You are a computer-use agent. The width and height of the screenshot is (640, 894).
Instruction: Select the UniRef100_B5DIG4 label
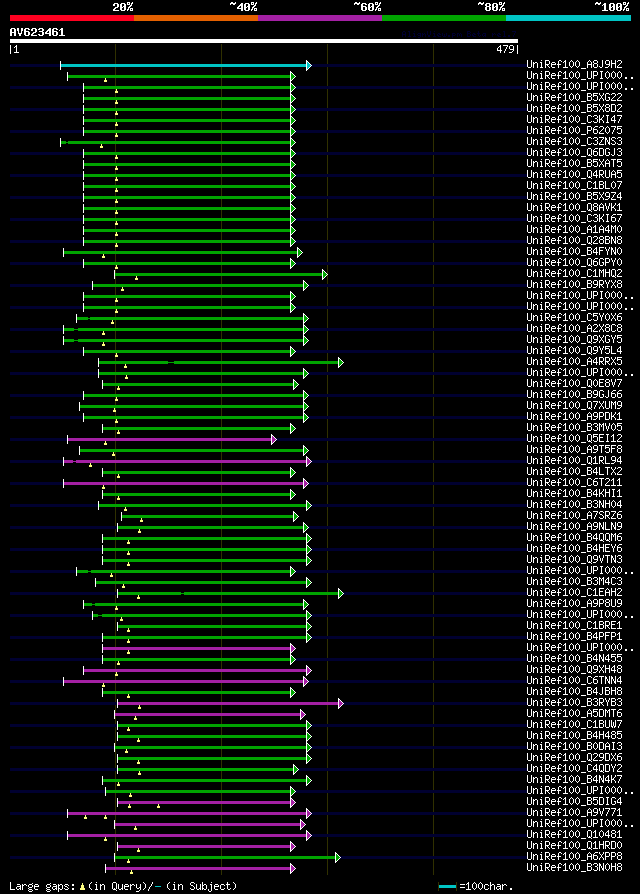click(574, 802)
